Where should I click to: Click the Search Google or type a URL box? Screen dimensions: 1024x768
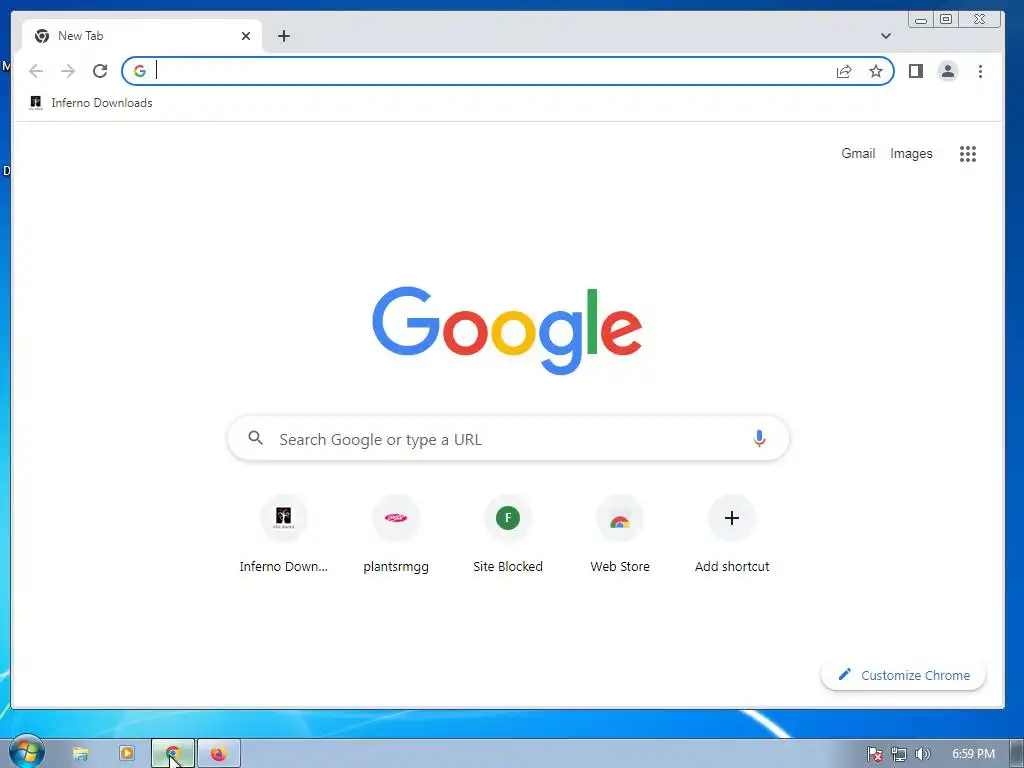point(508,439)
